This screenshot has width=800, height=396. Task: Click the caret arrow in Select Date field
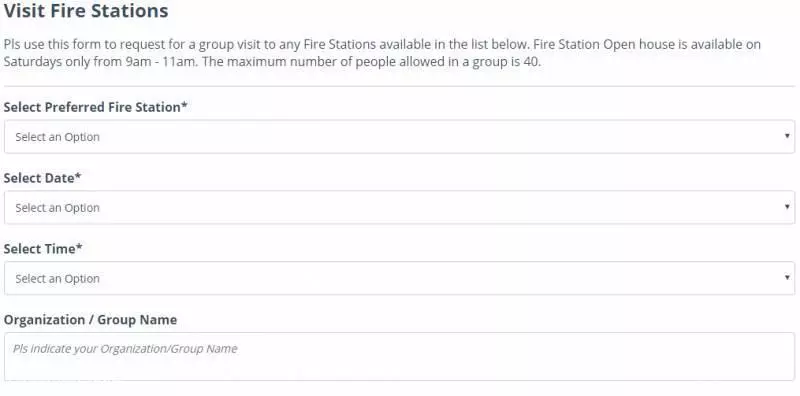point(787,207)
